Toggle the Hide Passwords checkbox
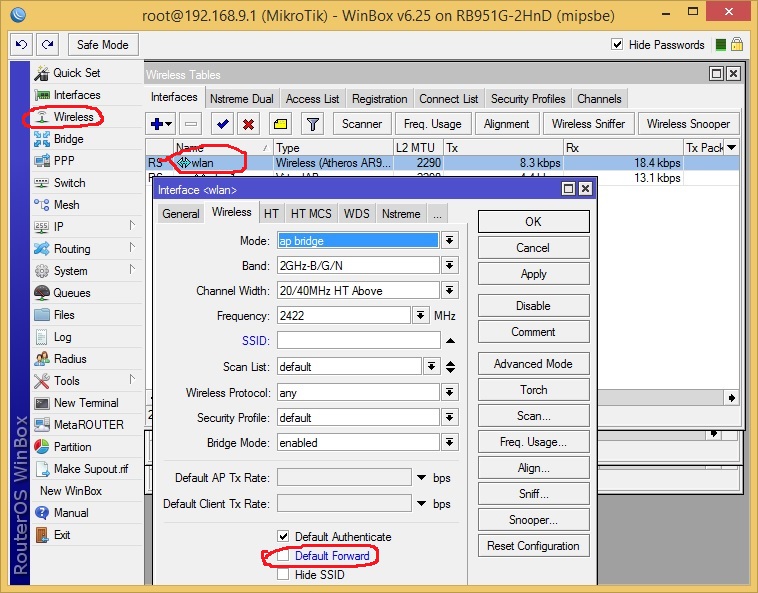This screenshot has width=758, height=593. pos(617,44)
